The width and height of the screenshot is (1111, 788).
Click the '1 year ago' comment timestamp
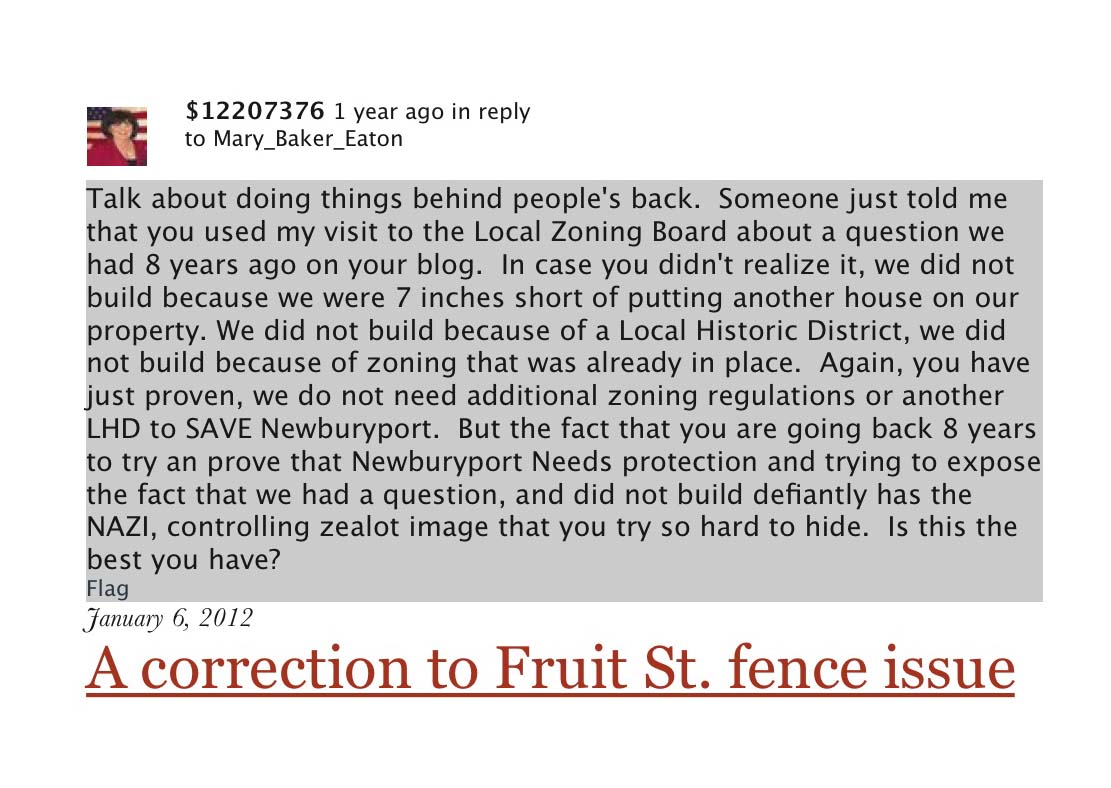coord(388,112)
